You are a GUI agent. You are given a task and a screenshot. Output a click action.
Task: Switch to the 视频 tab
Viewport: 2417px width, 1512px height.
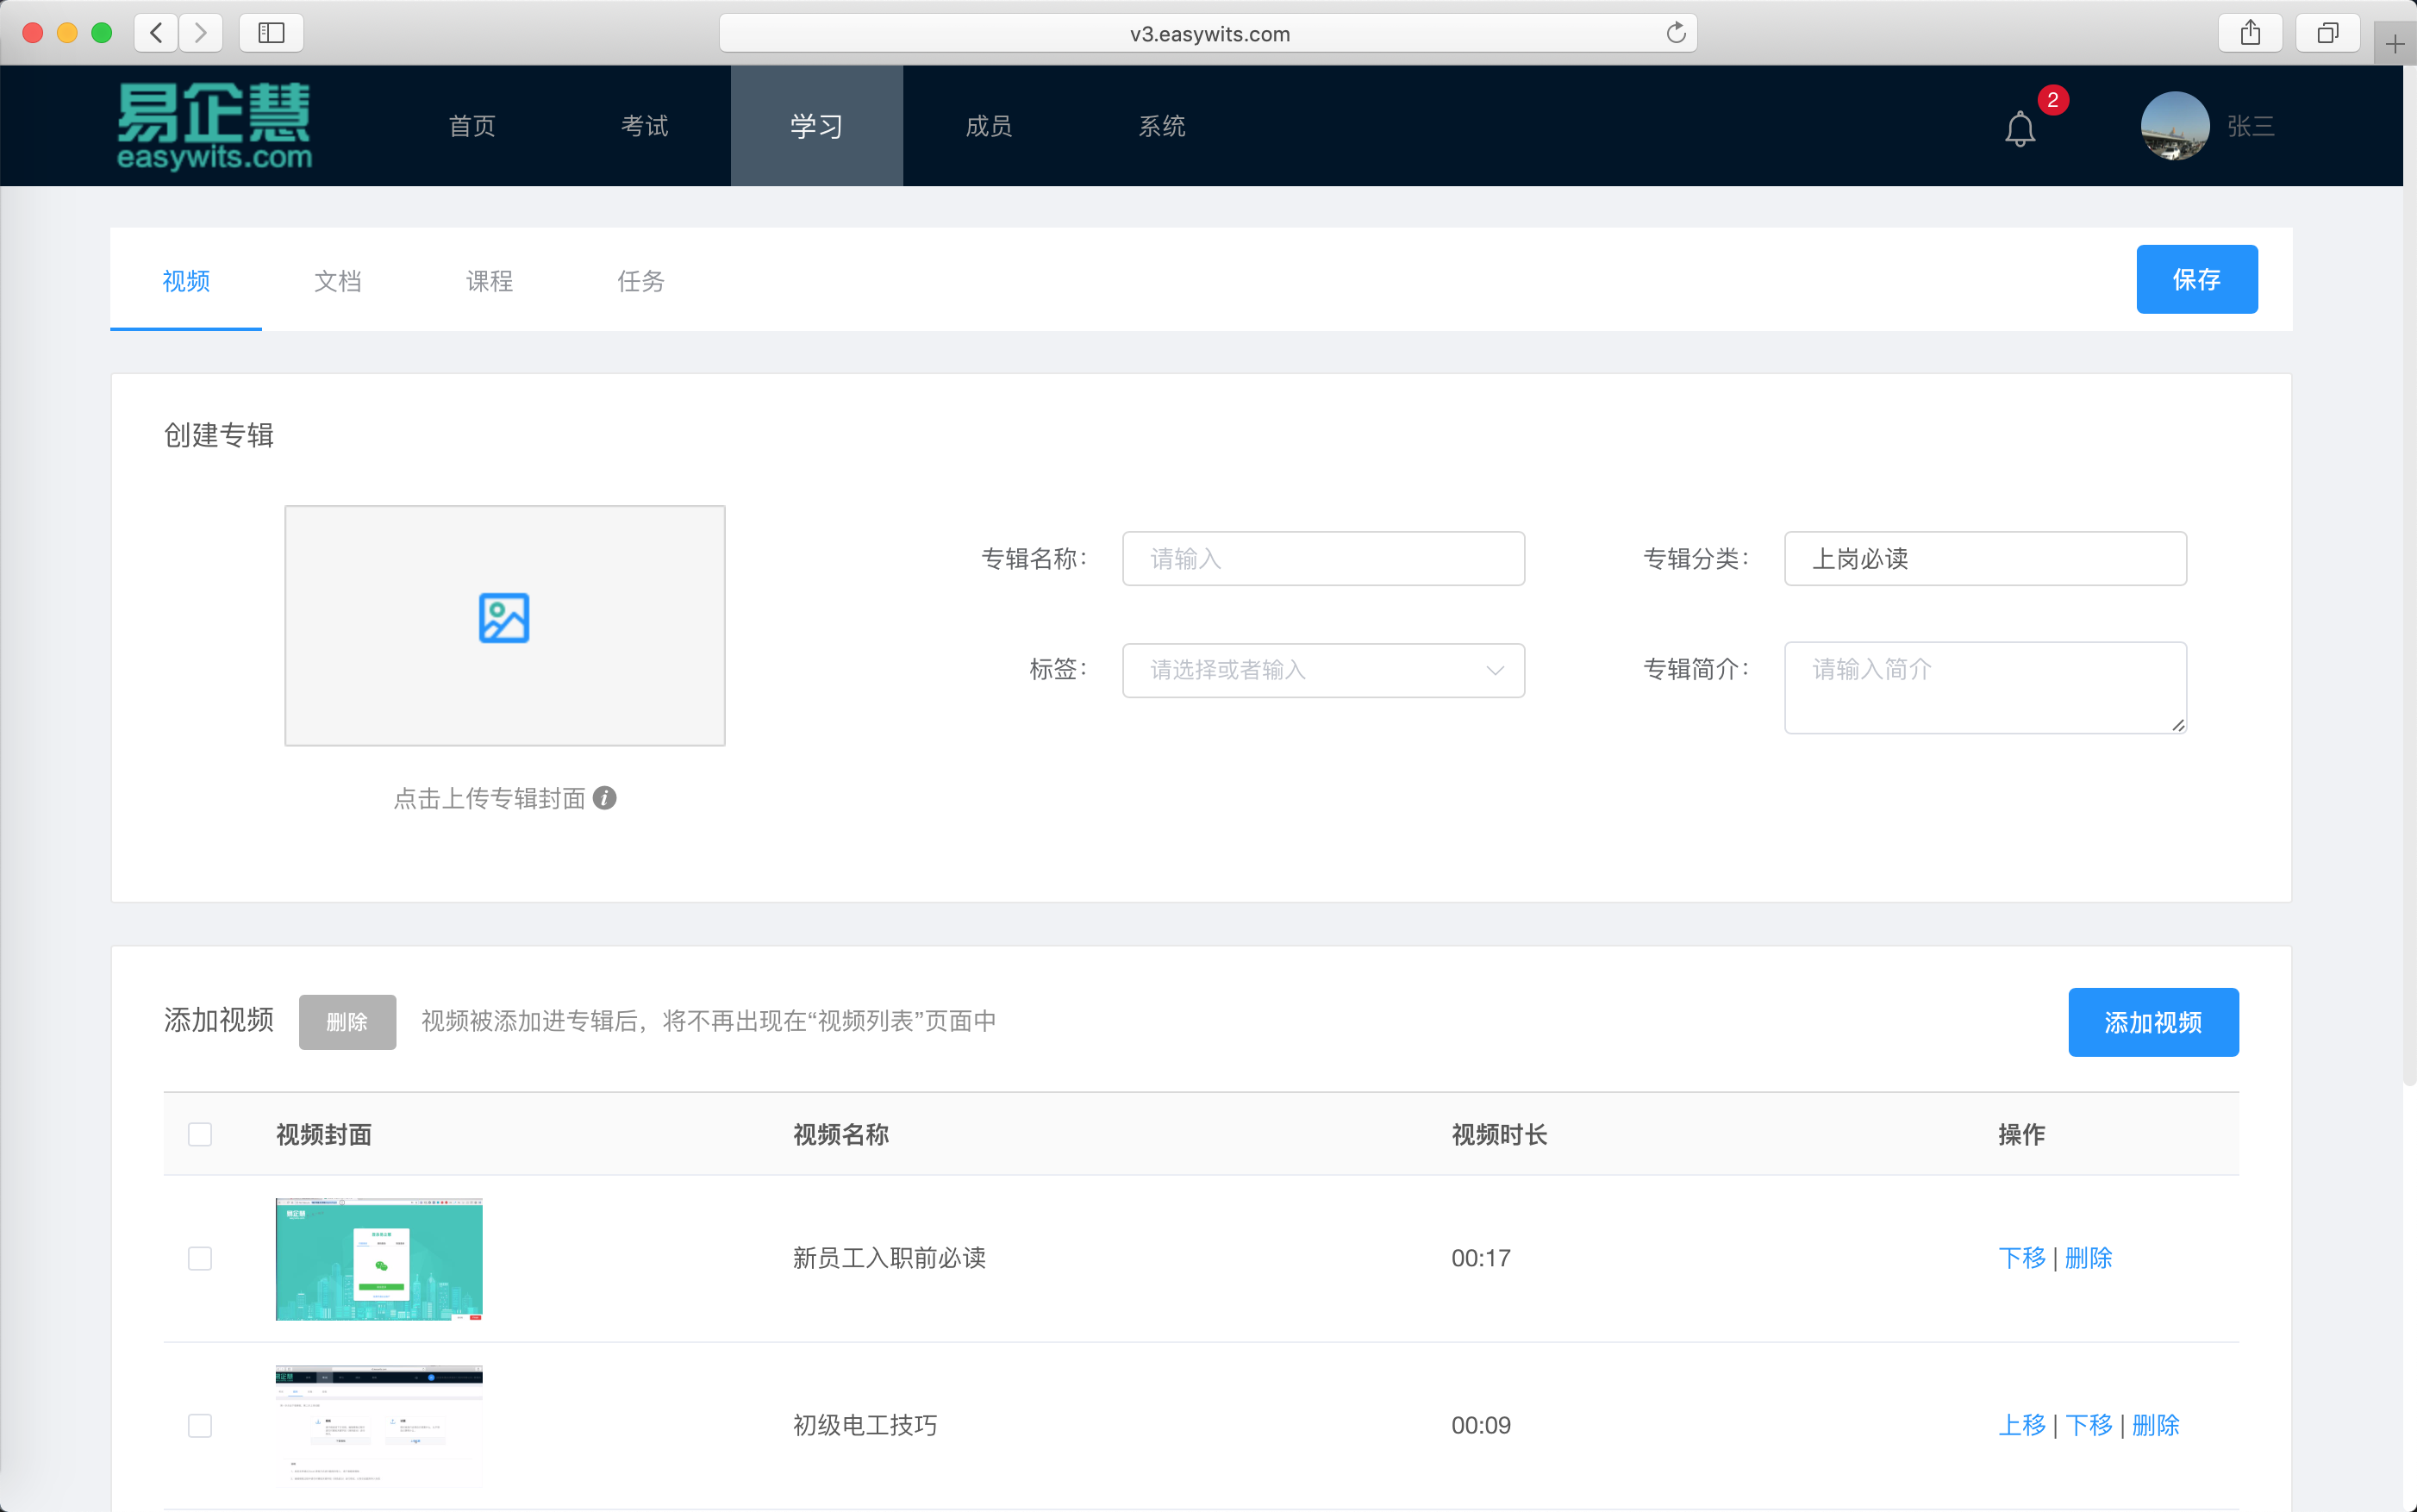pos(186,281)
